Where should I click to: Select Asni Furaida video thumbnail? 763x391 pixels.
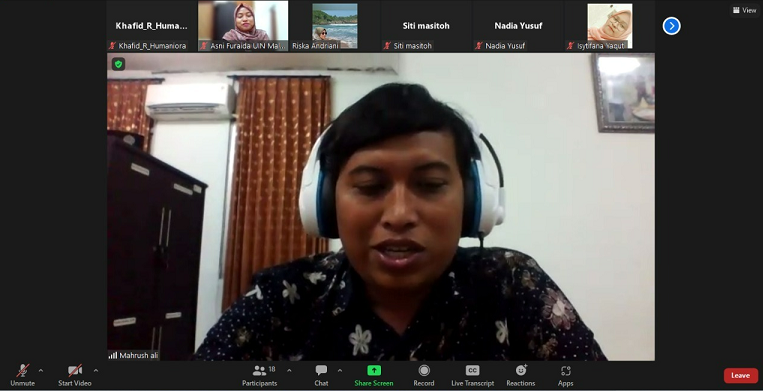tap(243, 25)
